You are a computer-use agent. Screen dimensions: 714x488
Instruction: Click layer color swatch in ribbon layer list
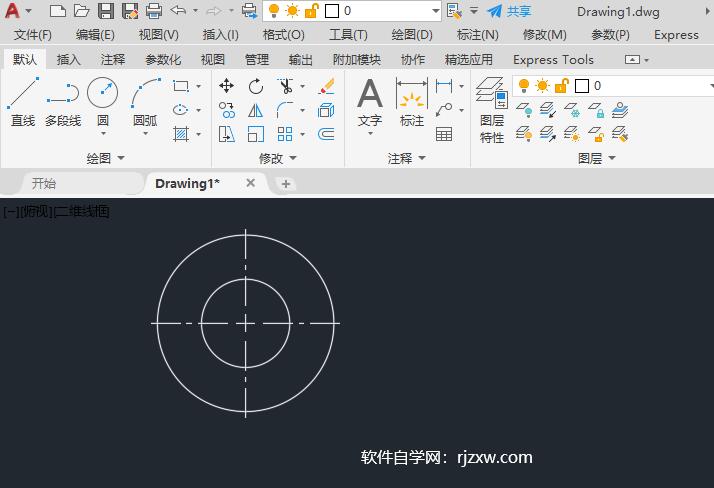[582, 86]
